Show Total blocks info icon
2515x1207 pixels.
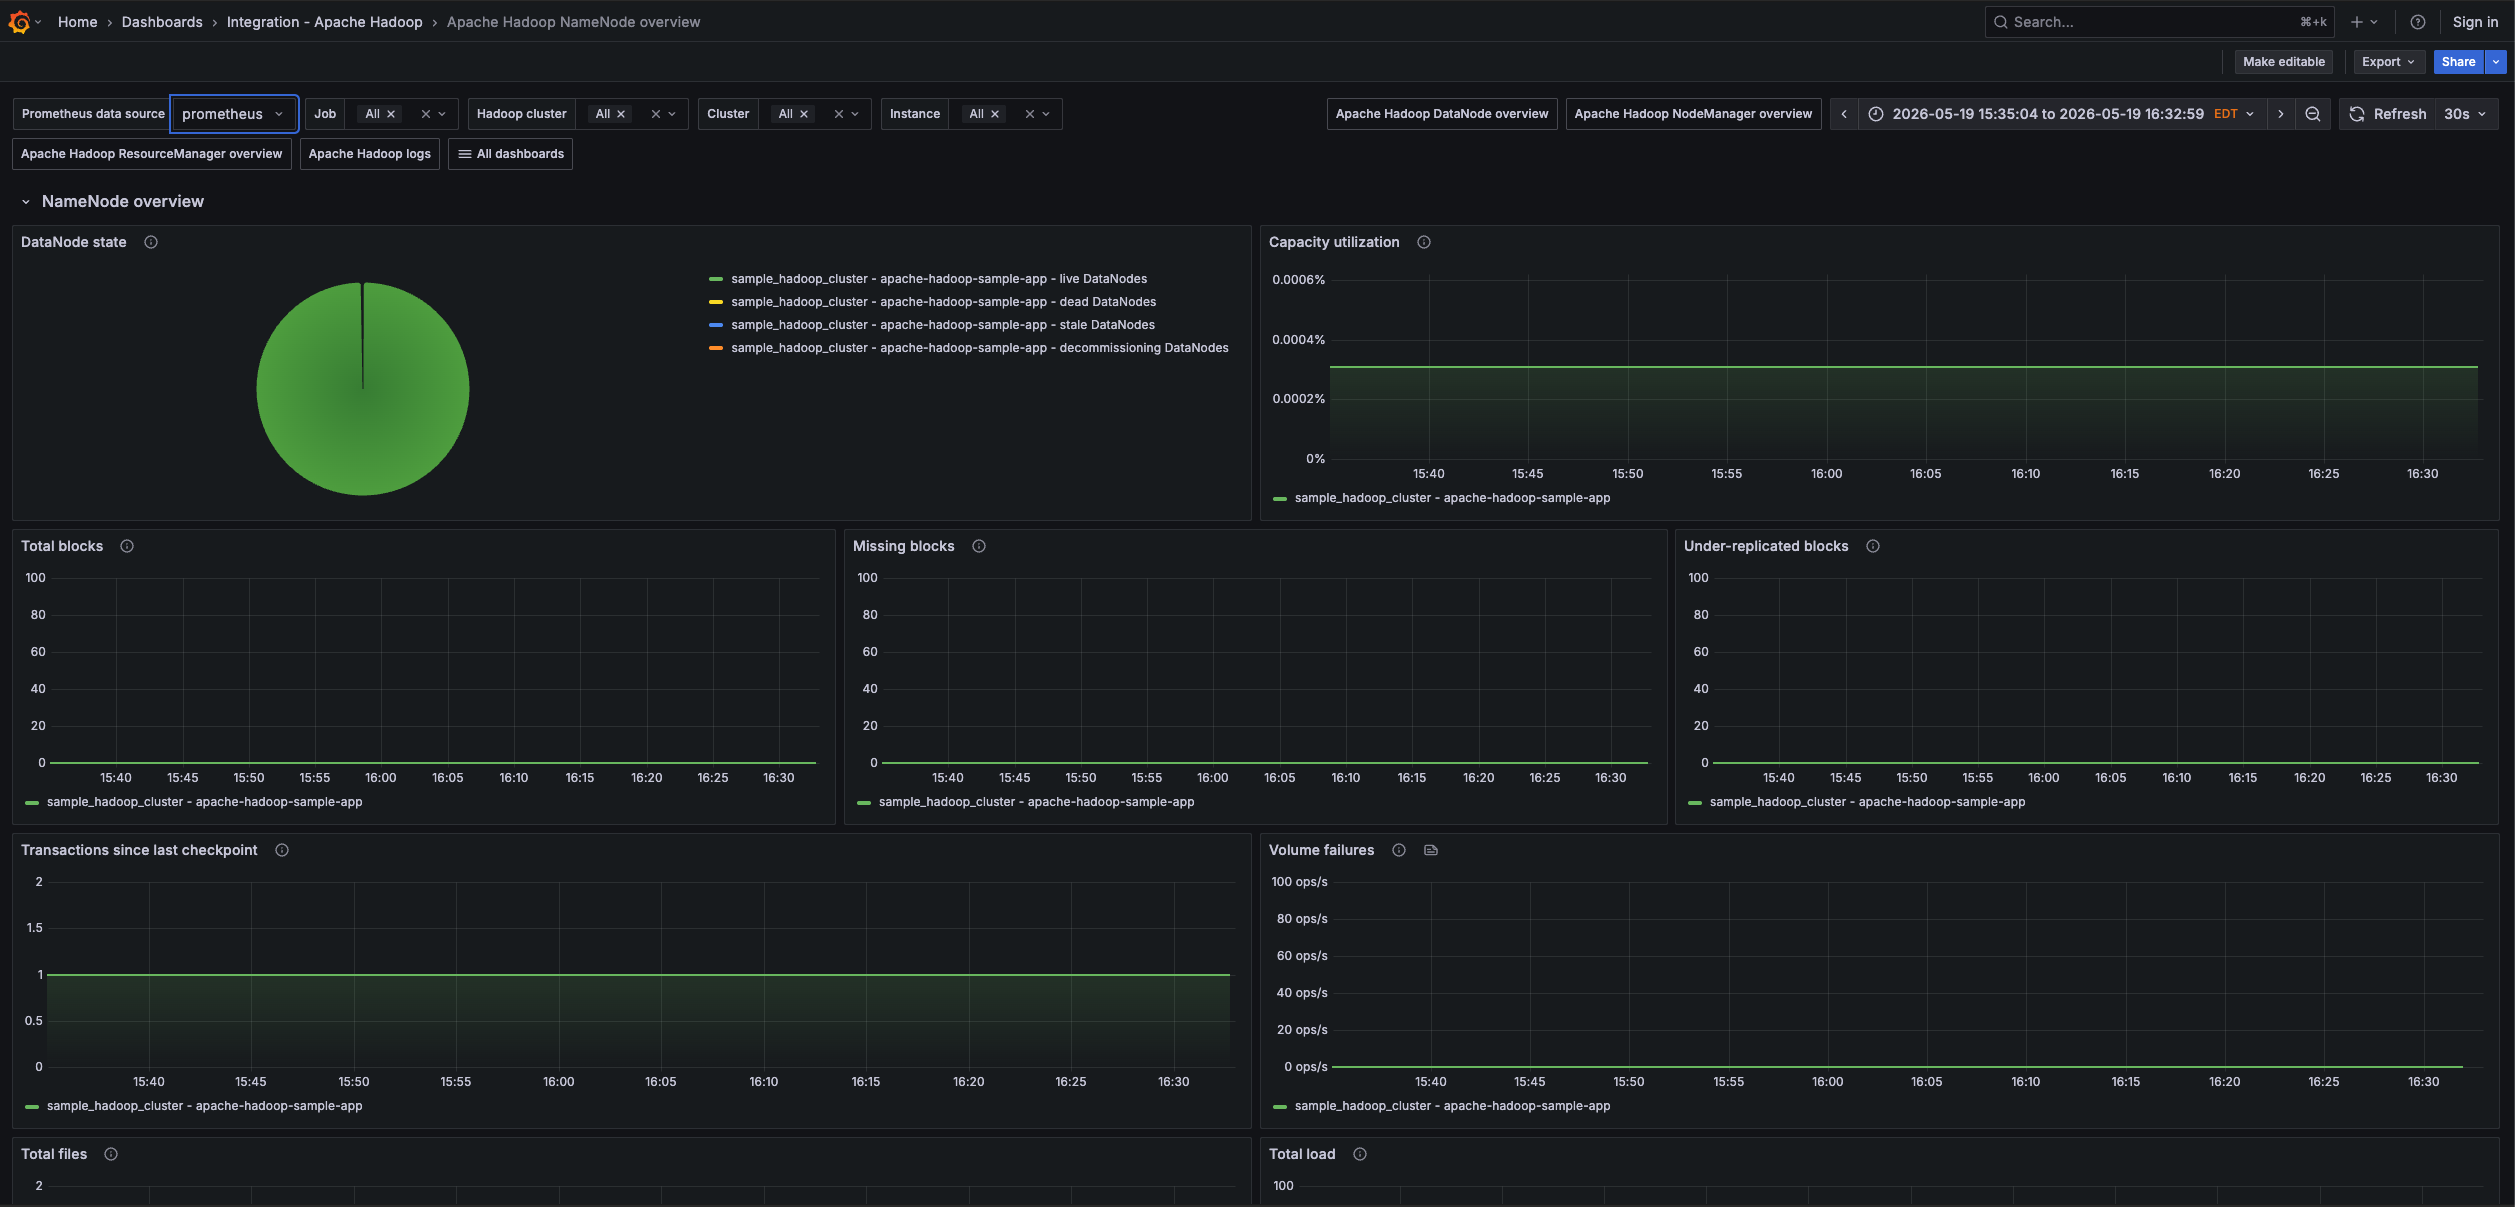click(127, 546)
